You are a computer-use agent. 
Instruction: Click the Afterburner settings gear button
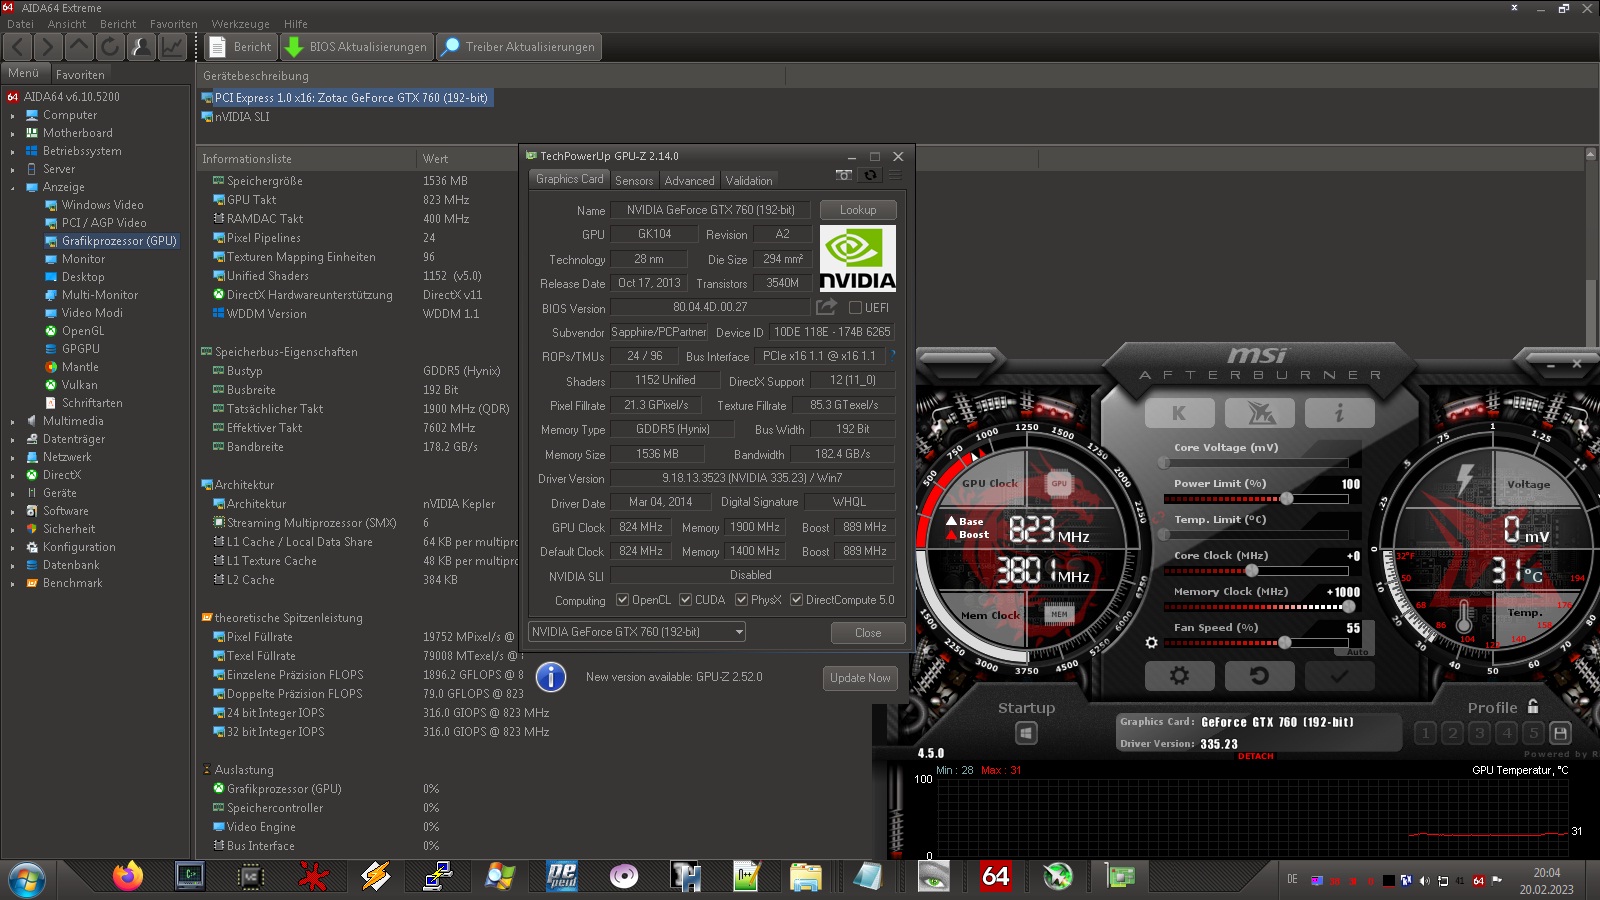1179,676
